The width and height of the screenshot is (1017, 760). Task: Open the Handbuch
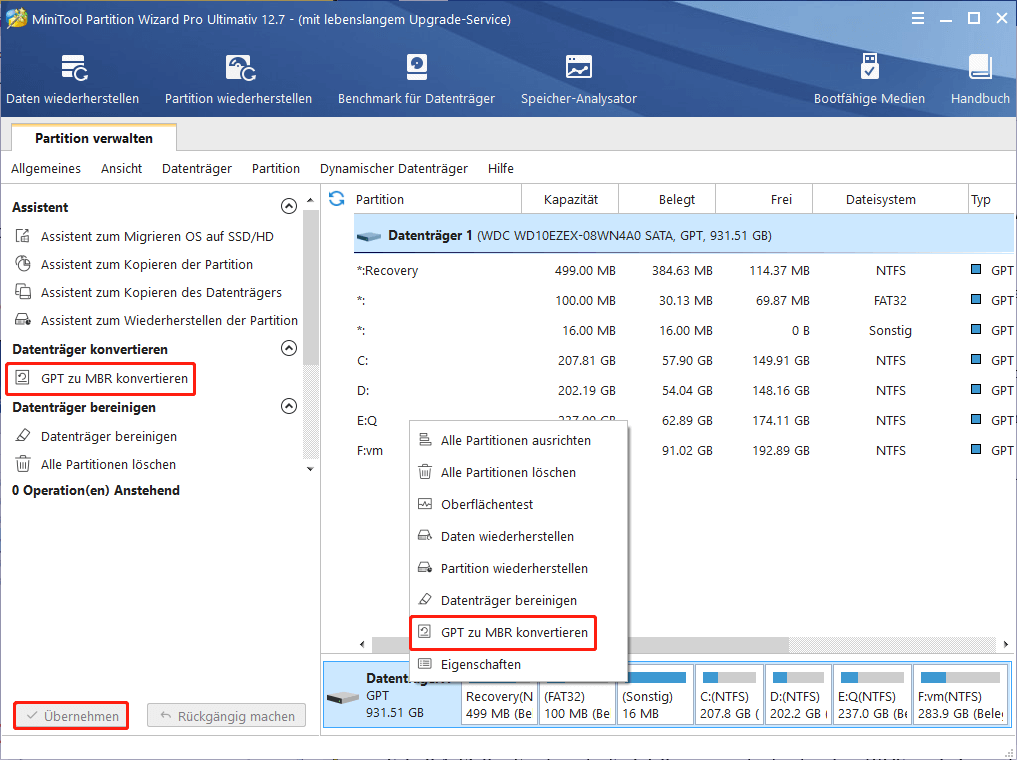978,78
